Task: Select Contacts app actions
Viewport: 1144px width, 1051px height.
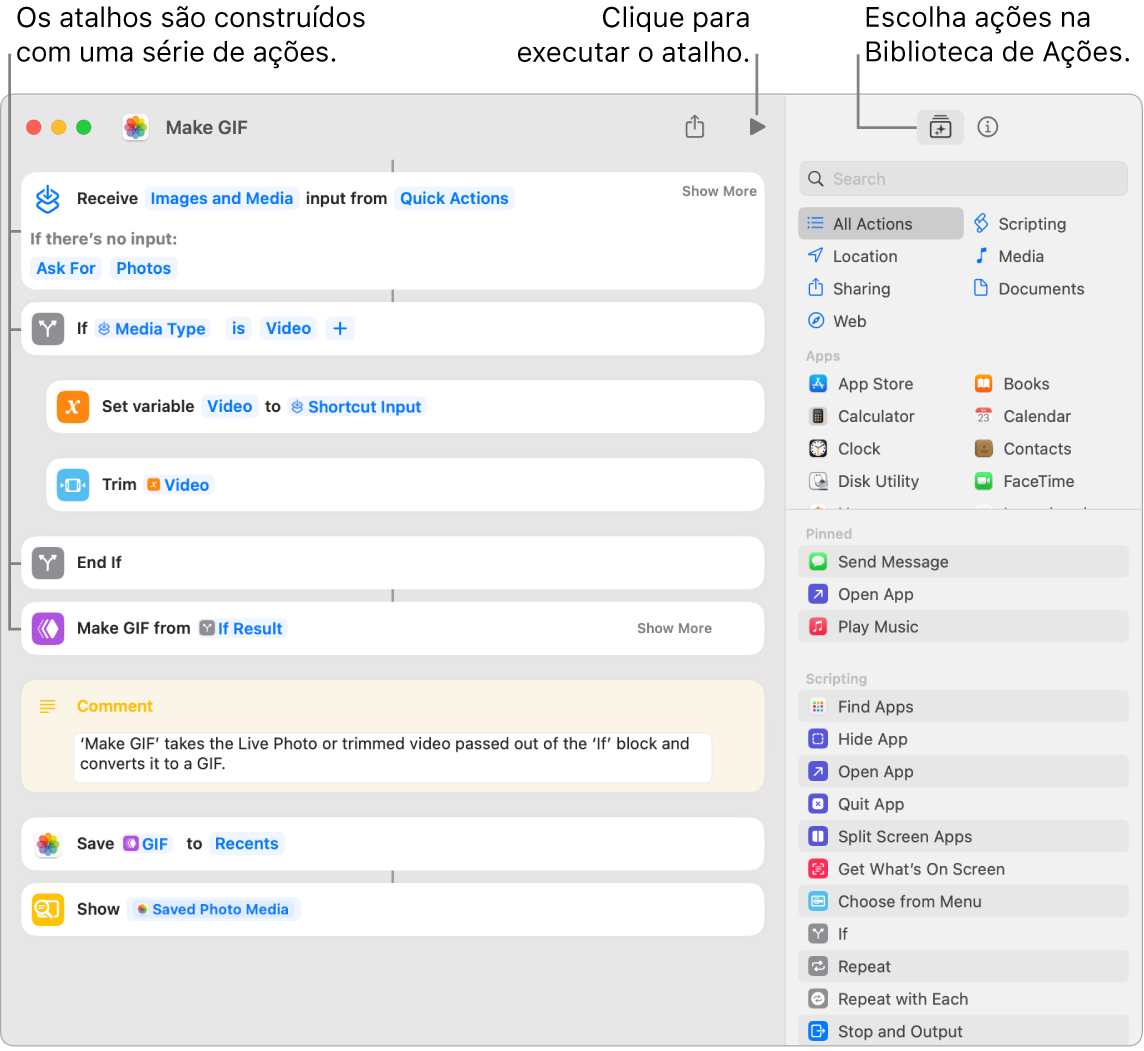Action: tap(1034, 448)
